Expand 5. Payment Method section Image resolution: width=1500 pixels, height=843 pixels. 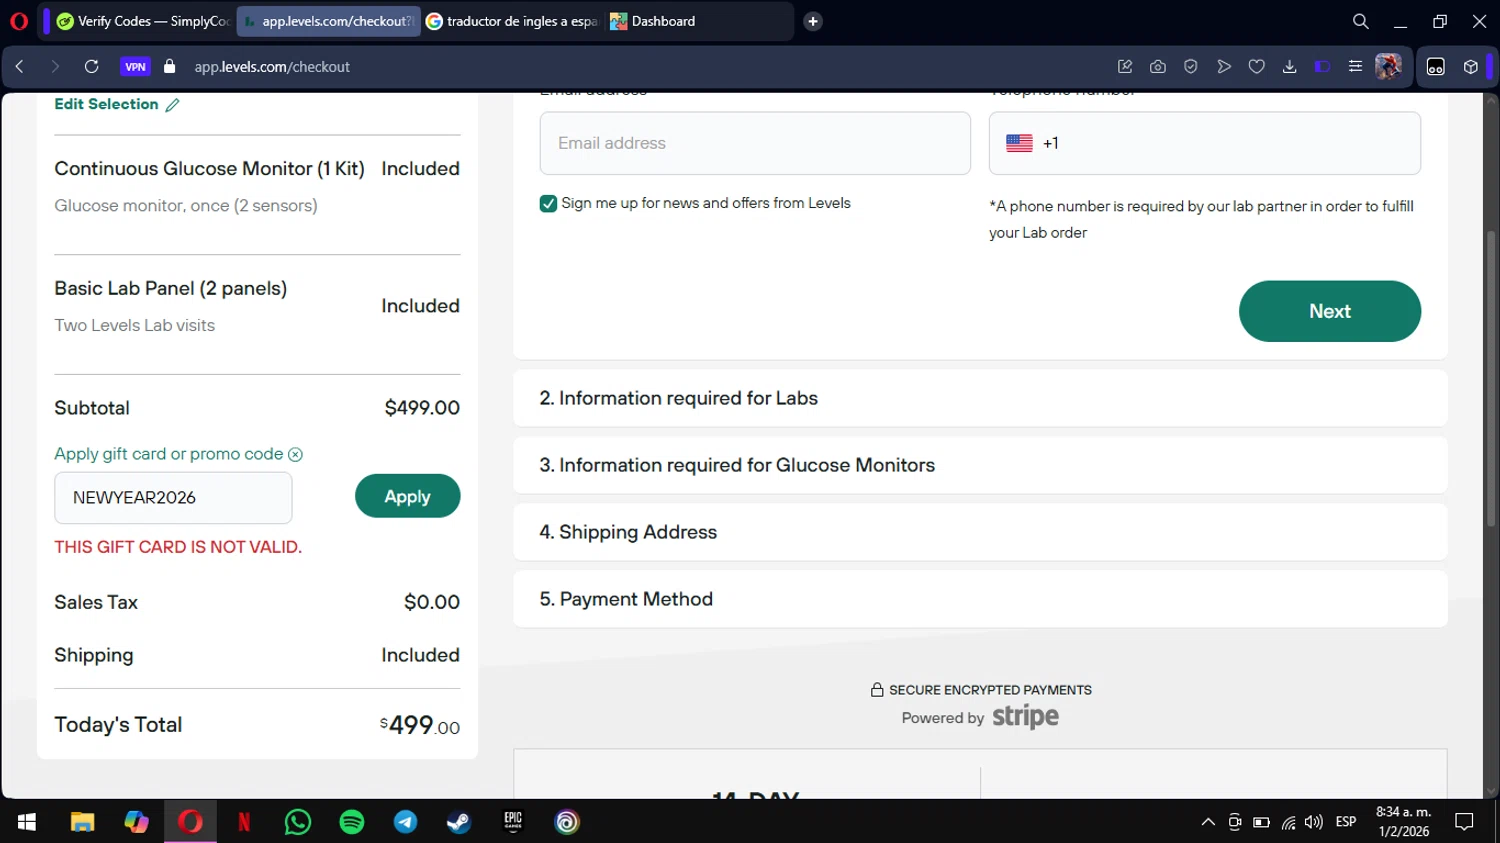click(980, 599)
